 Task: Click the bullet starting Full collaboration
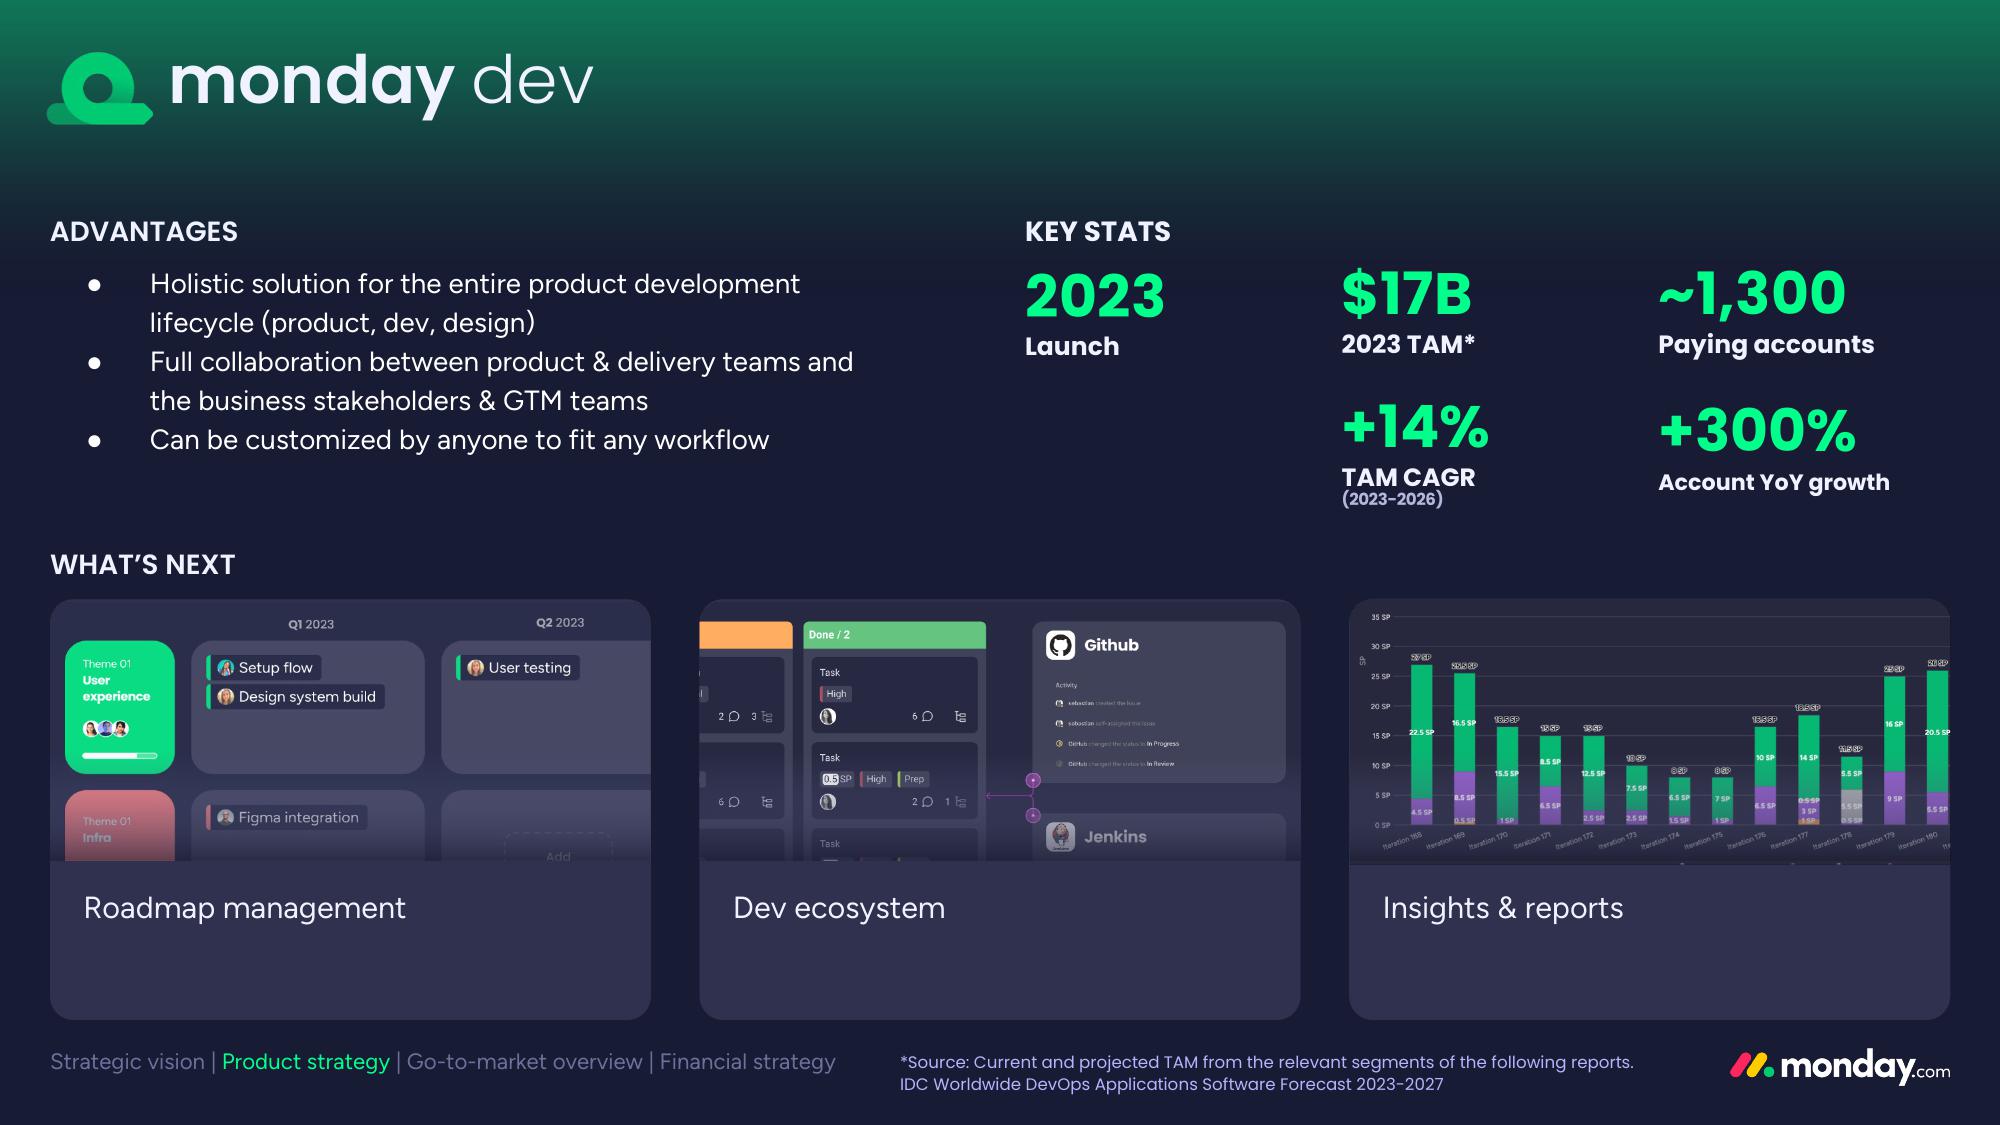(501, 381)
